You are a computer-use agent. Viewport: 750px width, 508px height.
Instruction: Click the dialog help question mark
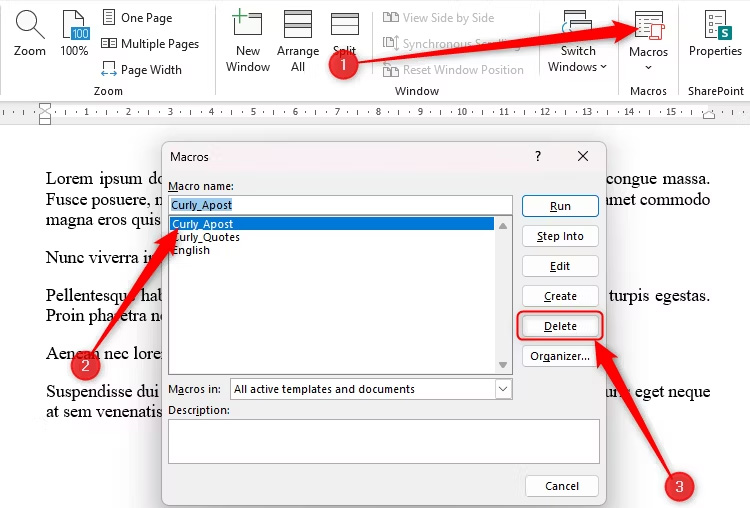click(x=538, y=156)
